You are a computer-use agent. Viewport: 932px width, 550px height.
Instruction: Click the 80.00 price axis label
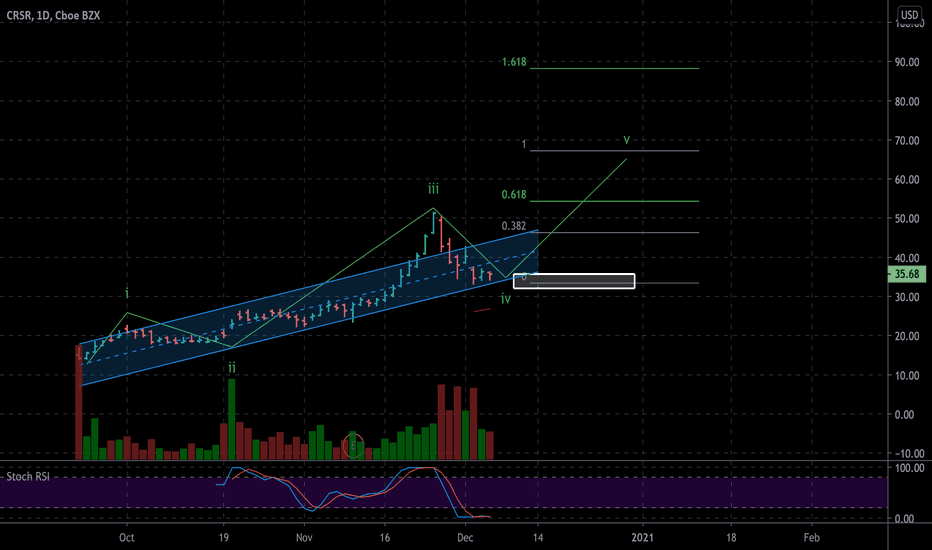pos(907,102)
